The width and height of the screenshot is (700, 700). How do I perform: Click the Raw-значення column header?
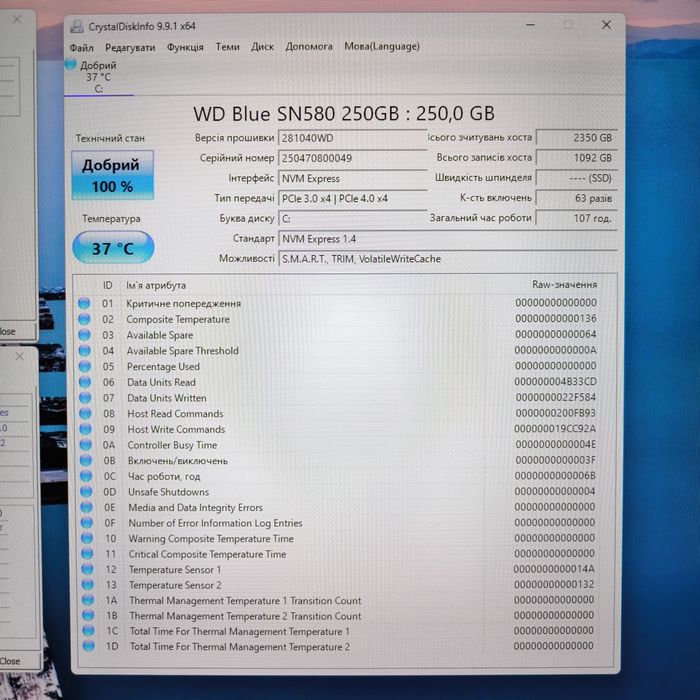tap(564, 284)
